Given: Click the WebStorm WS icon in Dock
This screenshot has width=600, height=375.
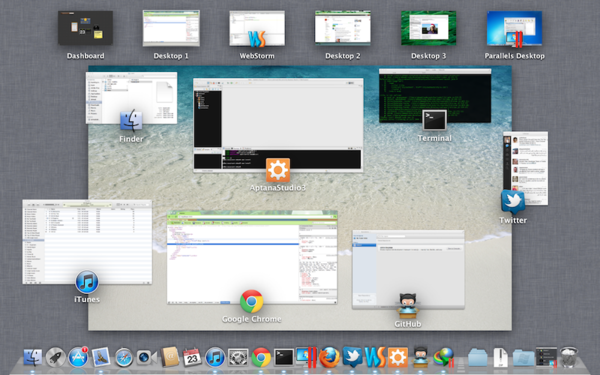Looking at the screenshot, I should tap(375, 357).
